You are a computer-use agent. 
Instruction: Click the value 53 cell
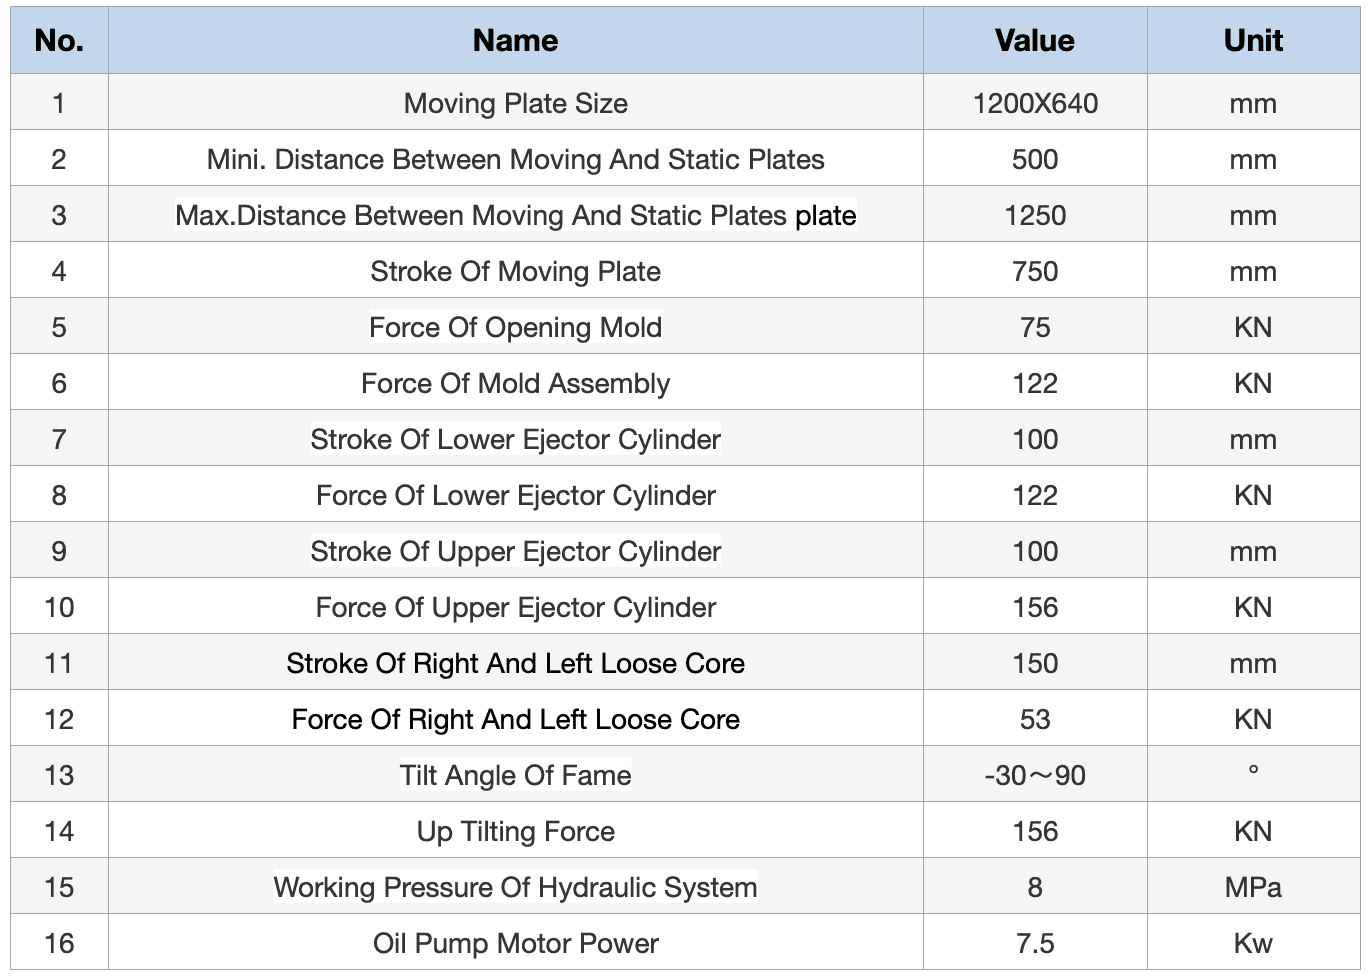point(1034,719)
